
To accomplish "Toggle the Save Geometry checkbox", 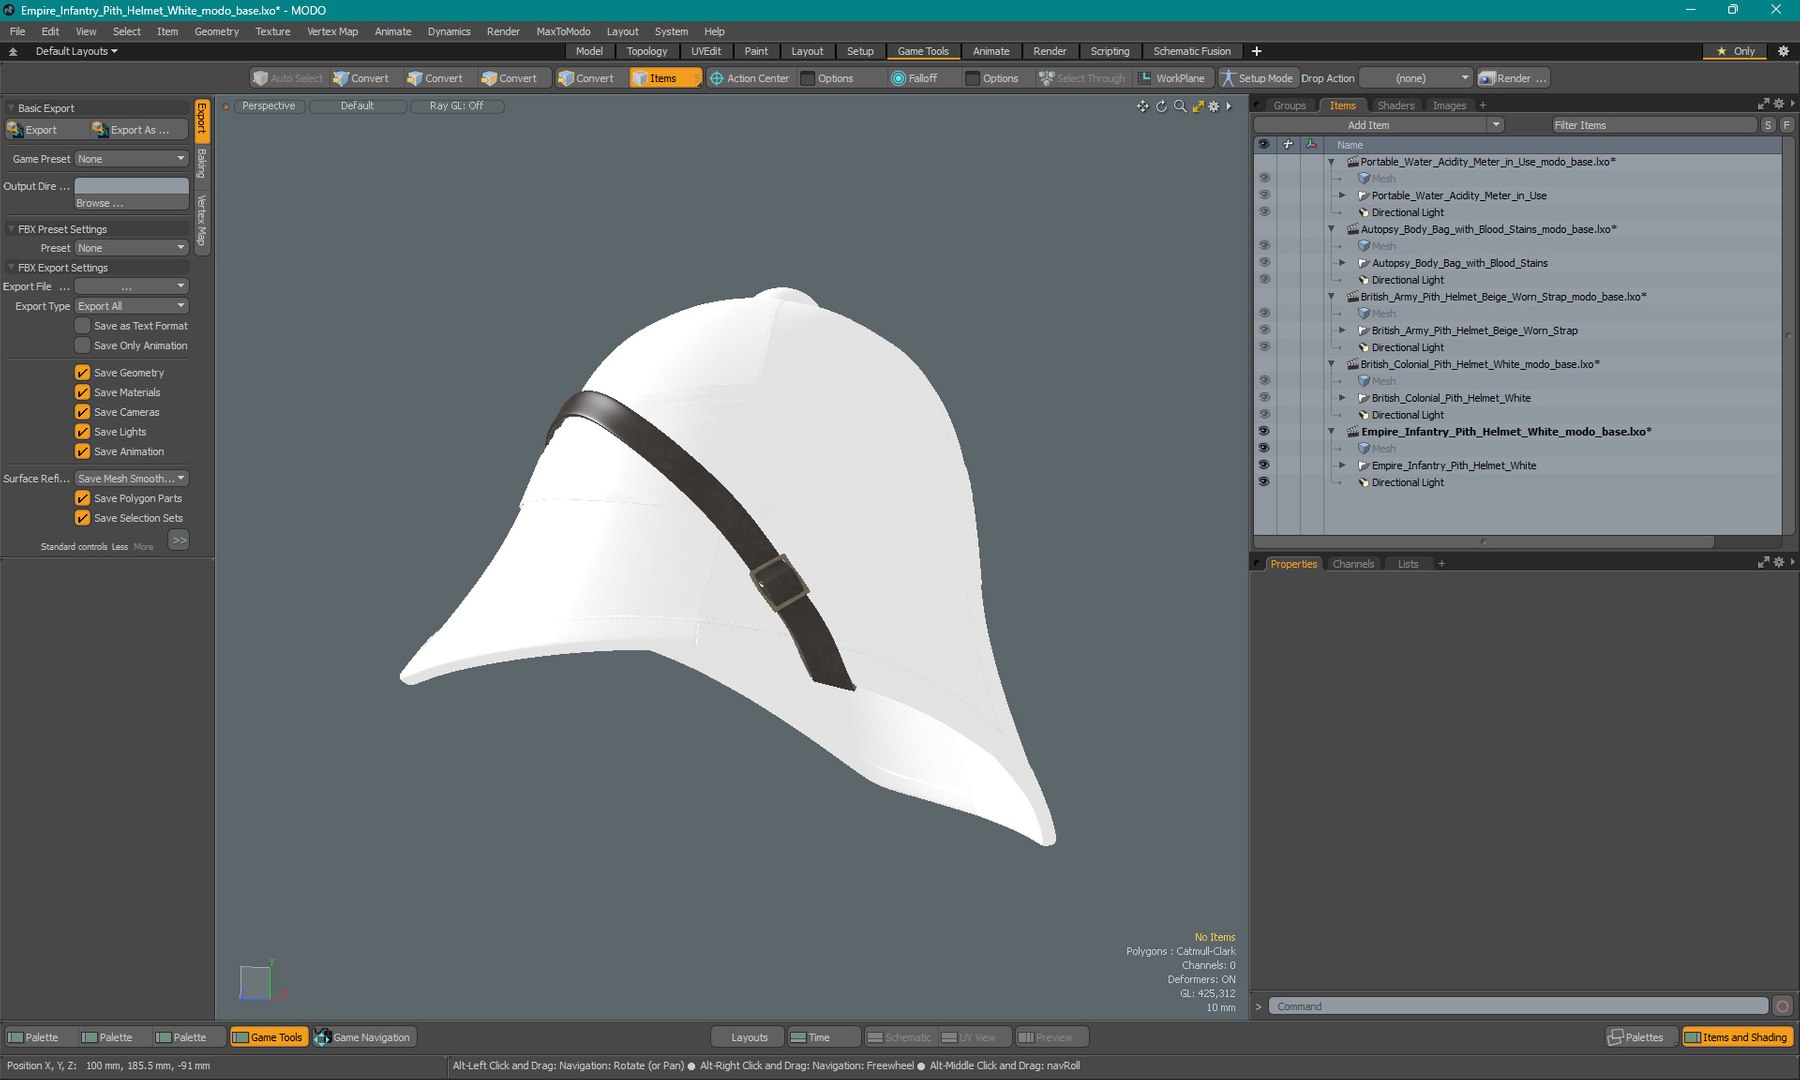I will click(x=83, y=372).
